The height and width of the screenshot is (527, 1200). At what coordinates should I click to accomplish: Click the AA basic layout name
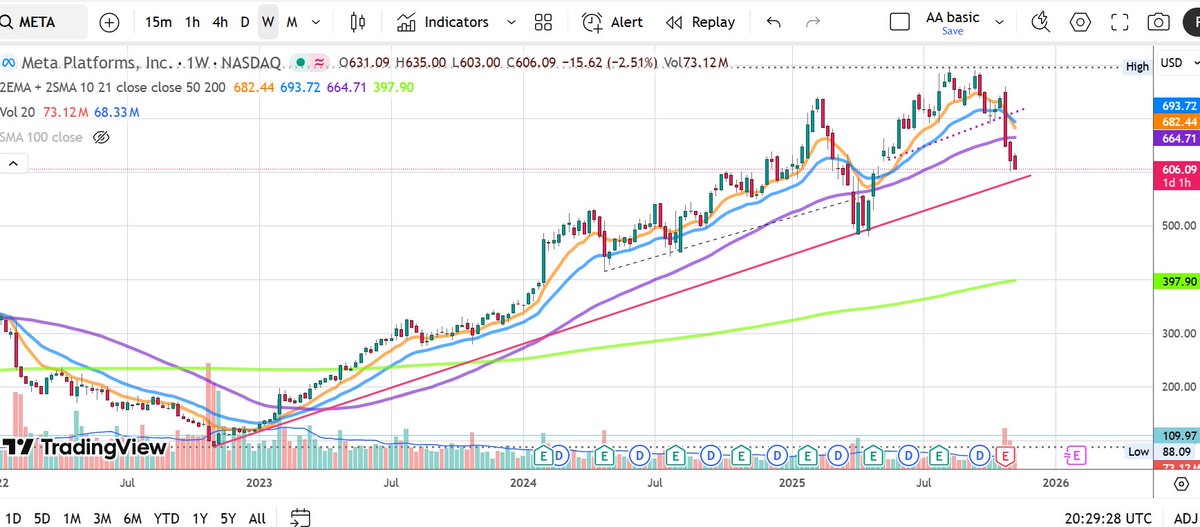pos(952,17)
